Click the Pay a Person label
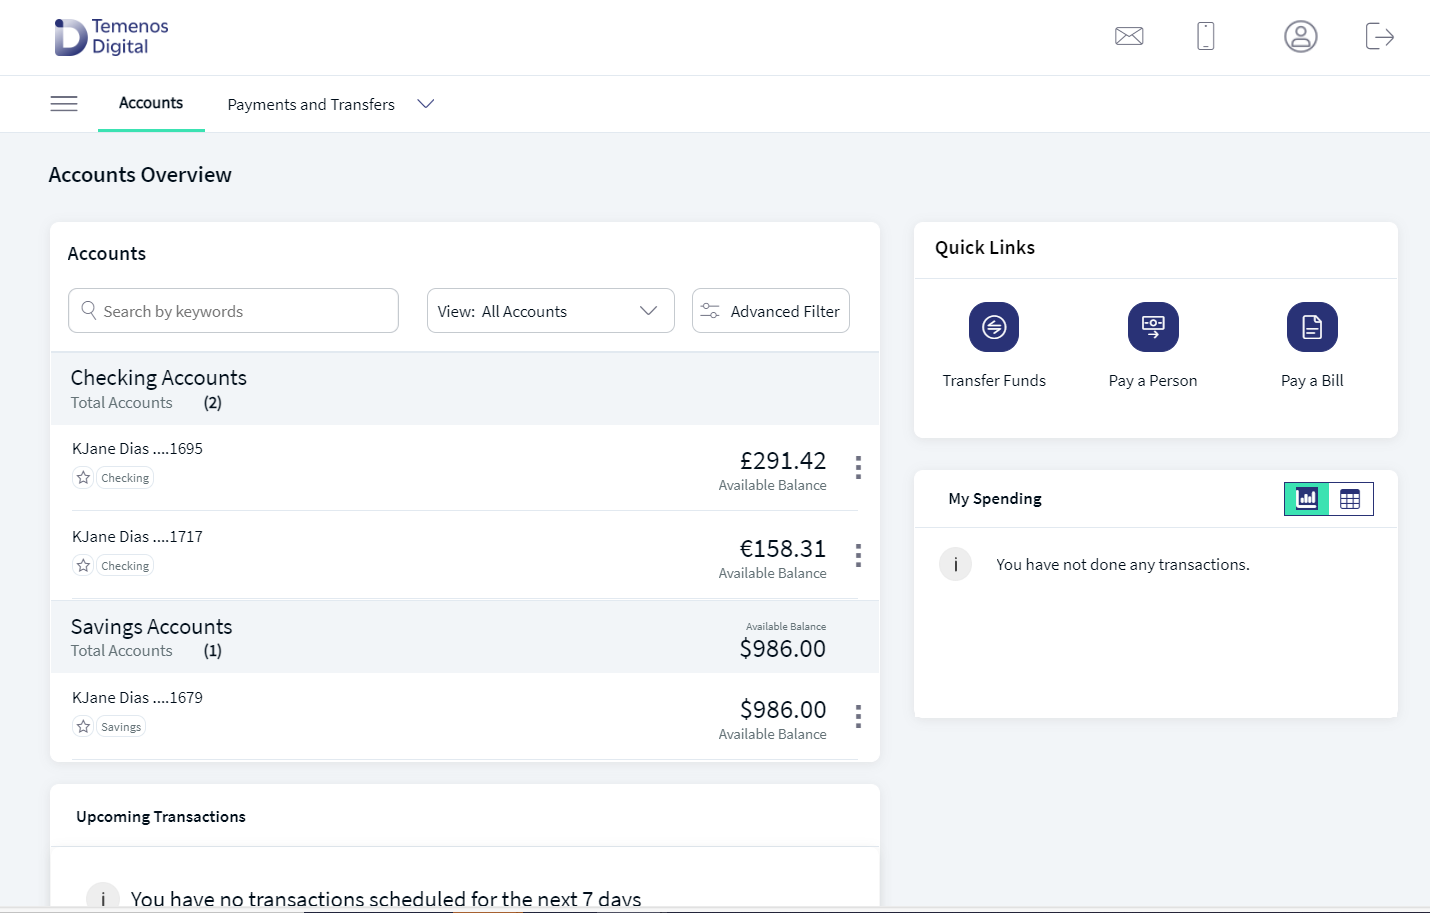This screenshot has width=1430, height=913. 1153,381
